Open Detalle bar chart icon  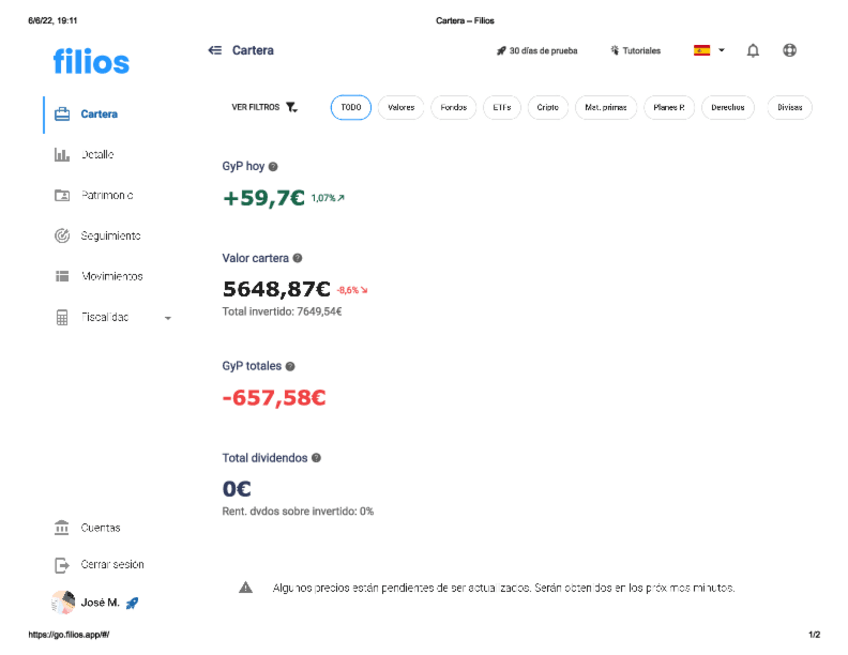(x=62, y=155)
